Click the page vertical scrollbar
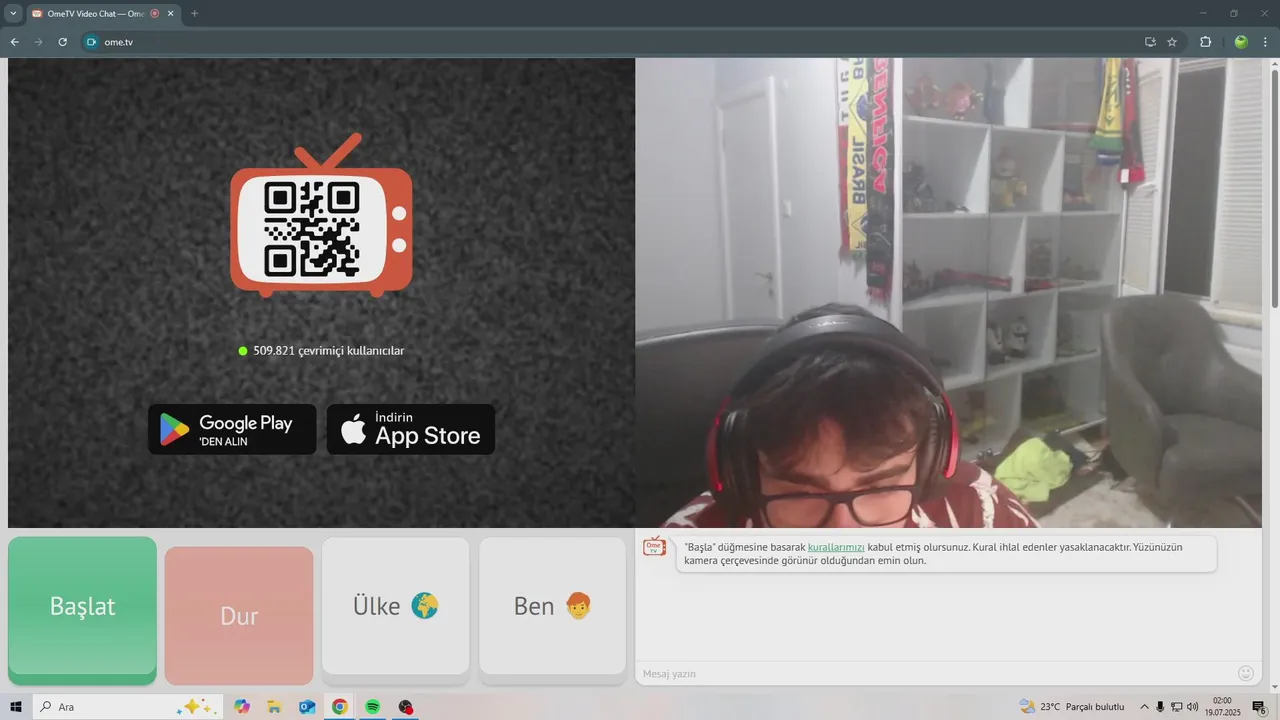The image size is (1280, 720). click(1274, 190)
